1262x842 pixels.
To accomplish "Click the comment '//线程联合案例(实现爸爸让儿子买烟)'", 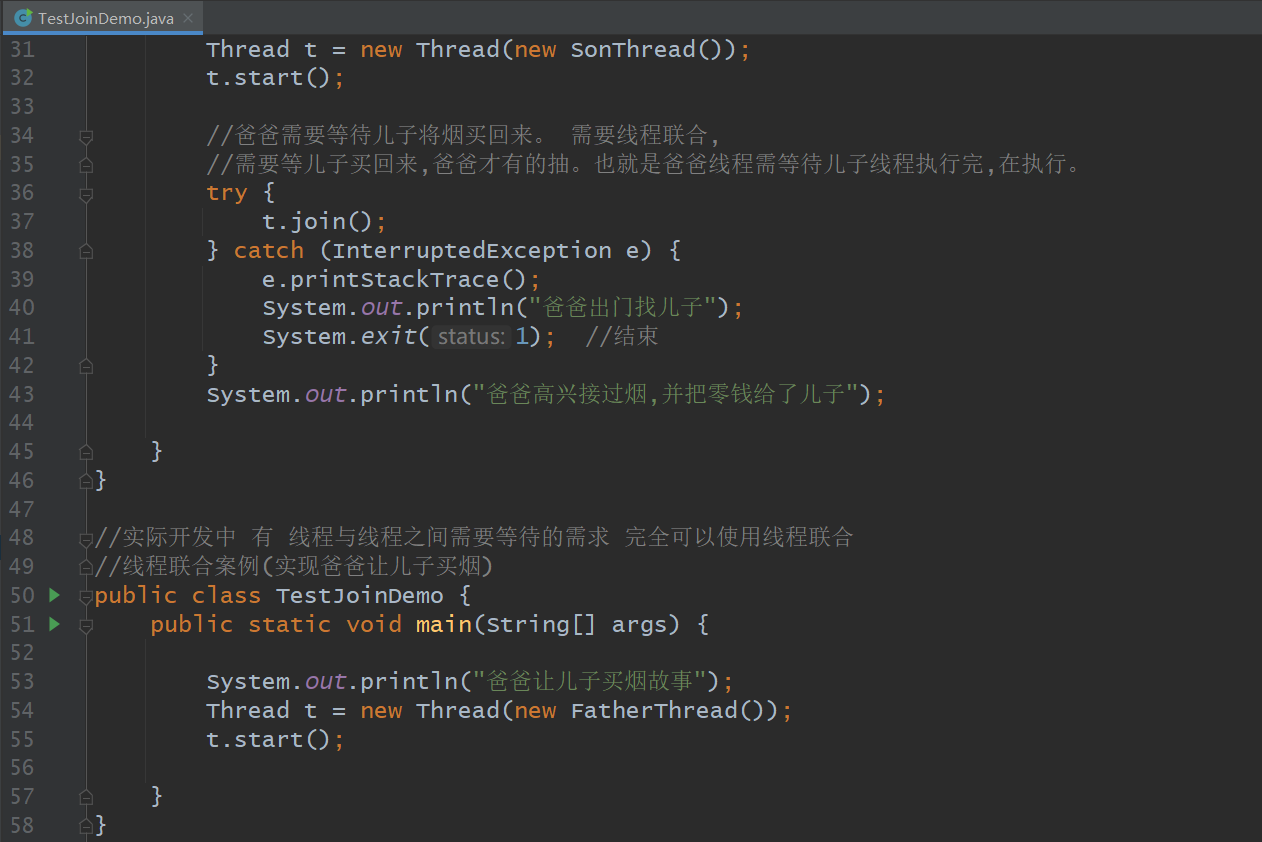I will [294, 567].
